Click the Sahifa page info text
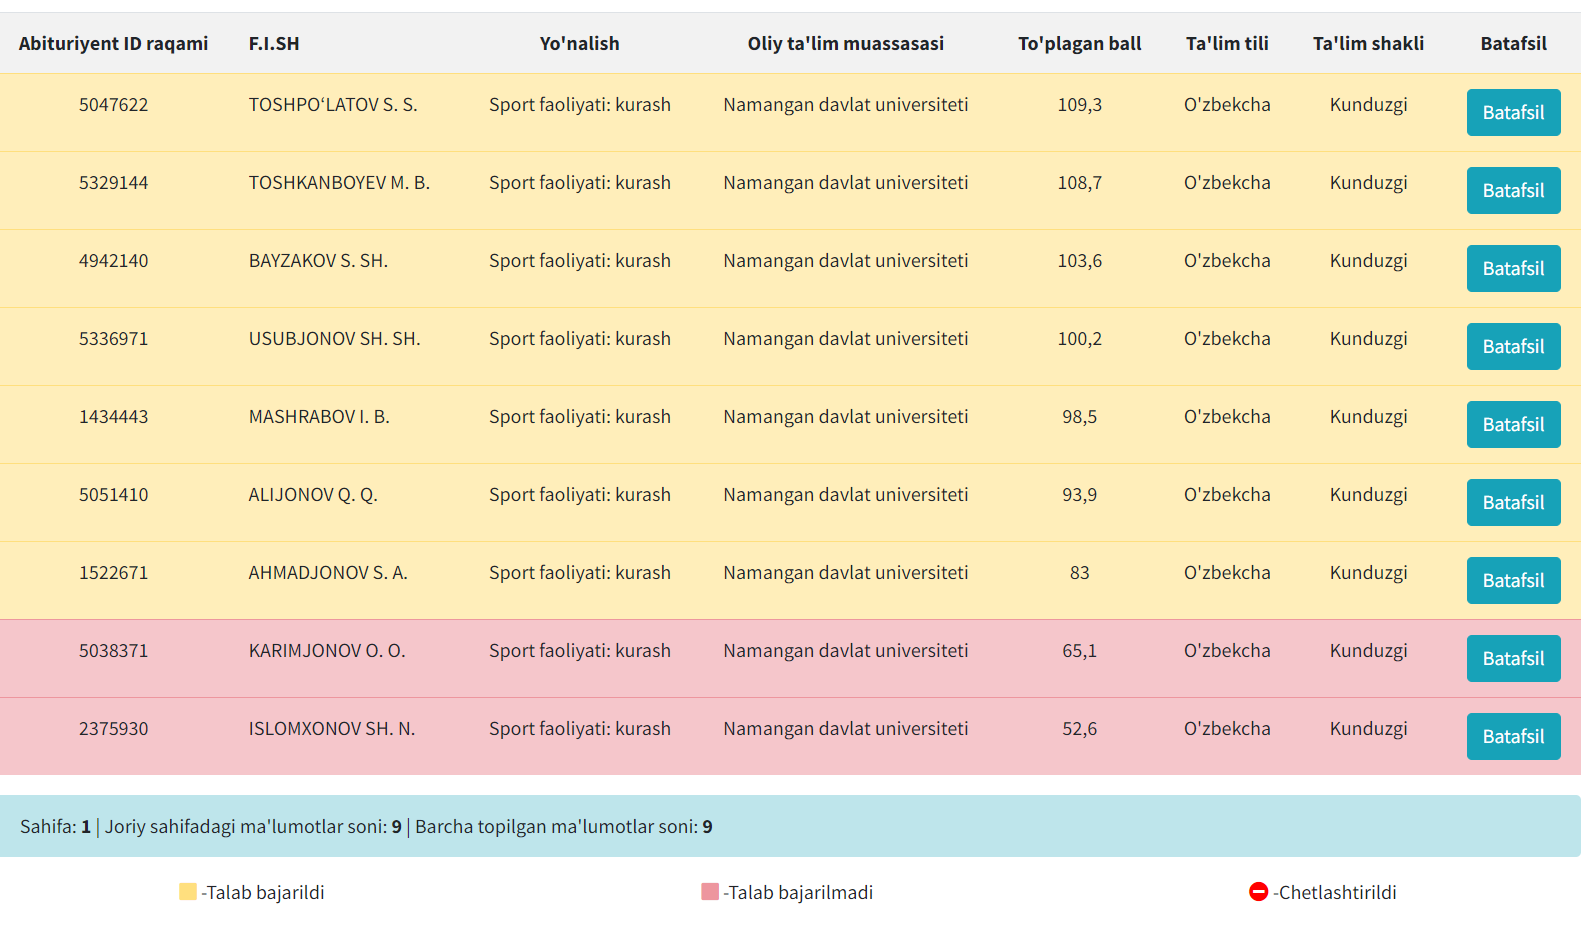1594x930 pixels. pos(55,827)
